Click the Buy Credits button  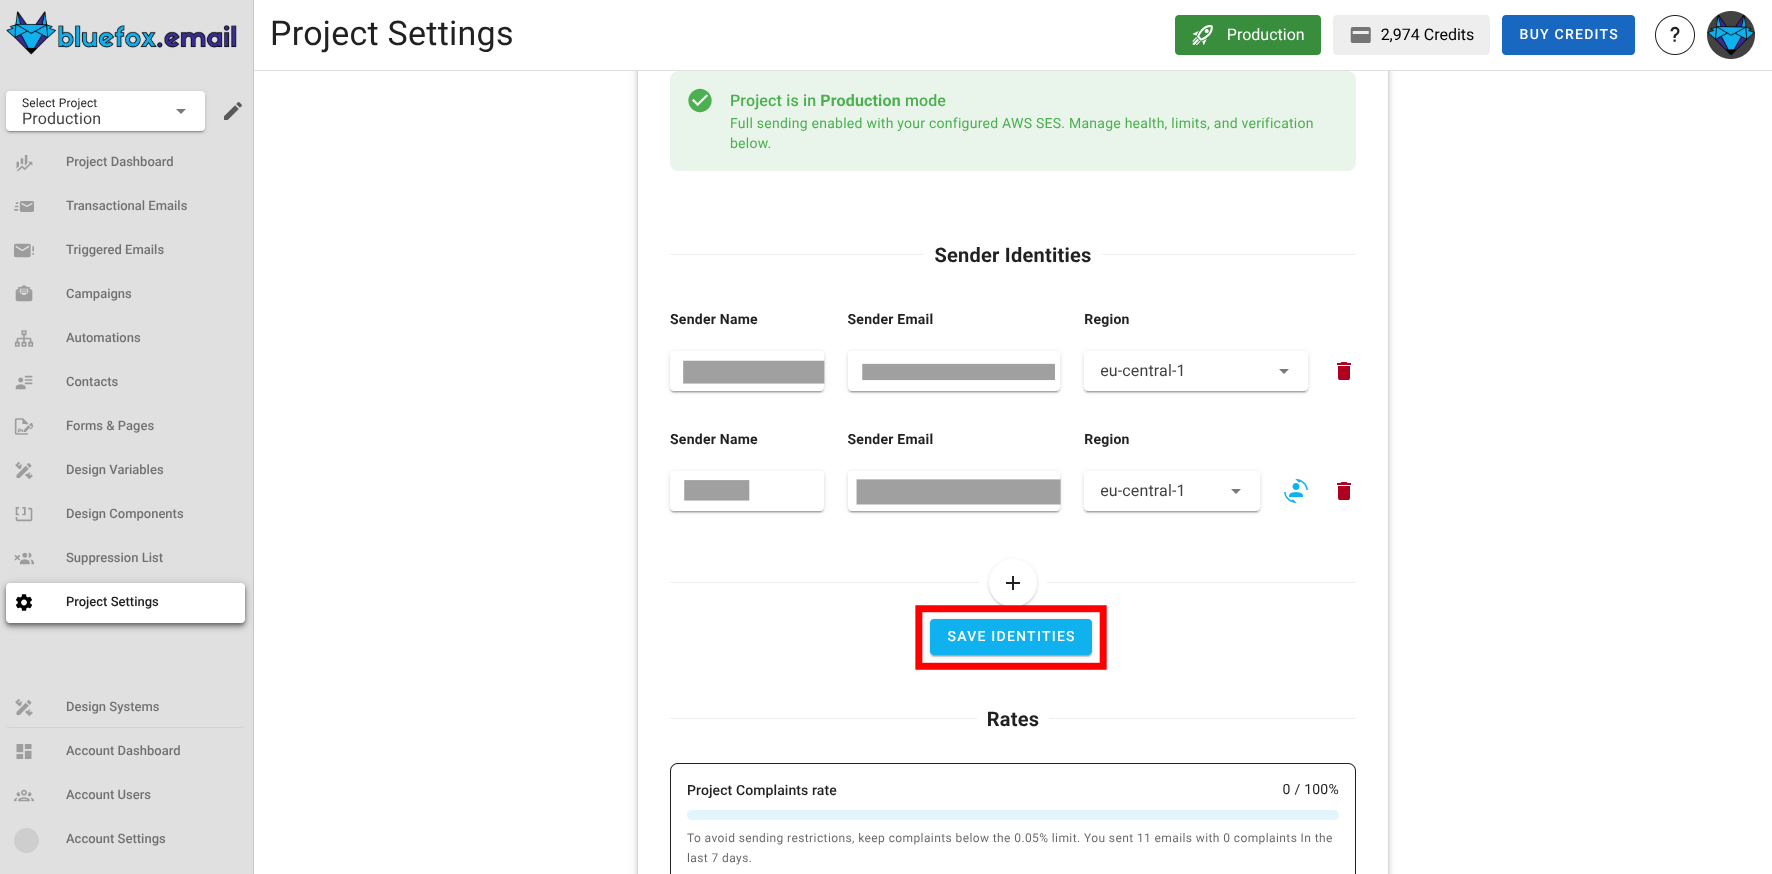[x=1567, y=35]
